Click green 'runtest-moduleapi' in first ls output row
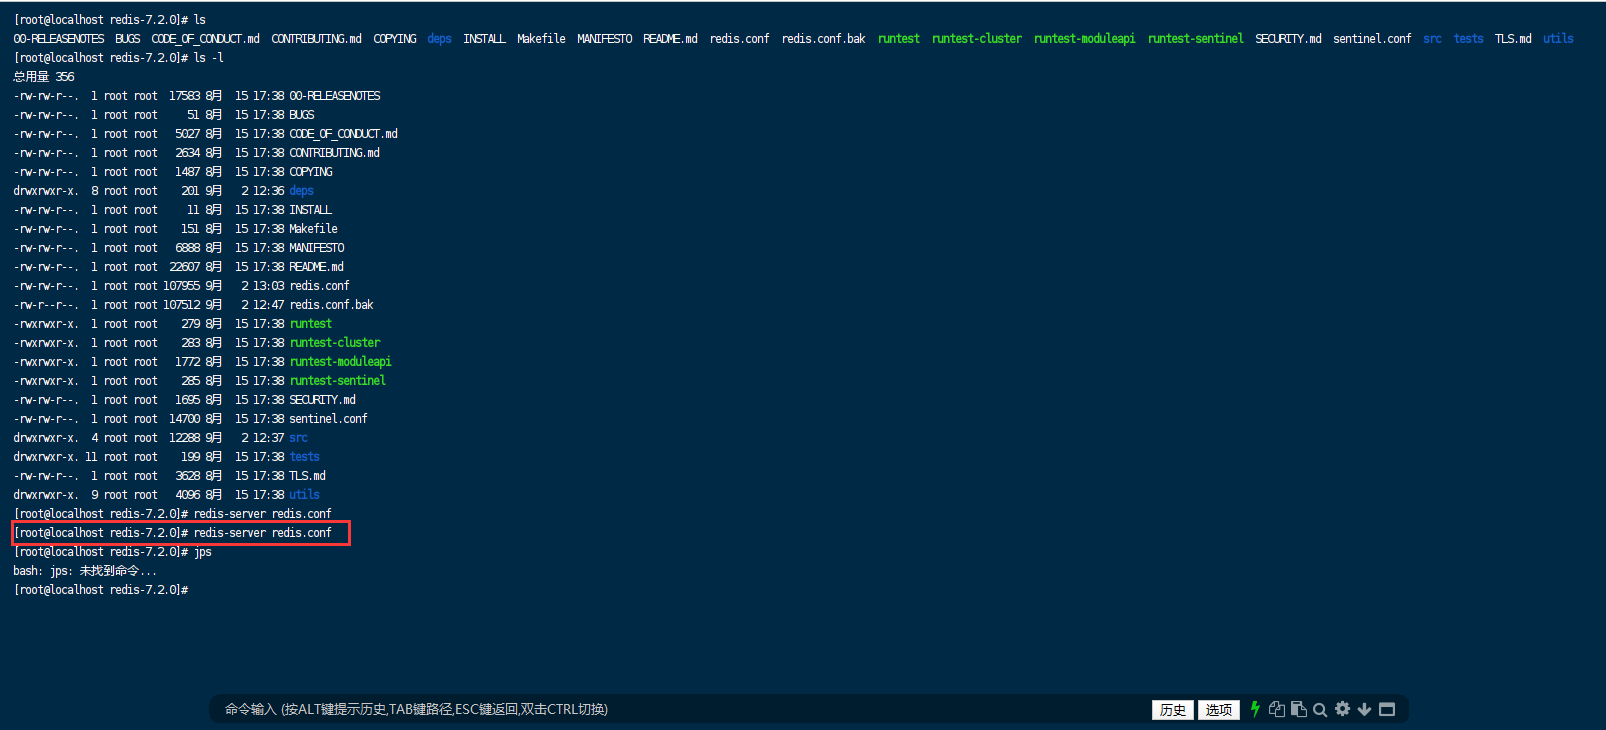The image size is (1606, 730). click(1085, 39)
